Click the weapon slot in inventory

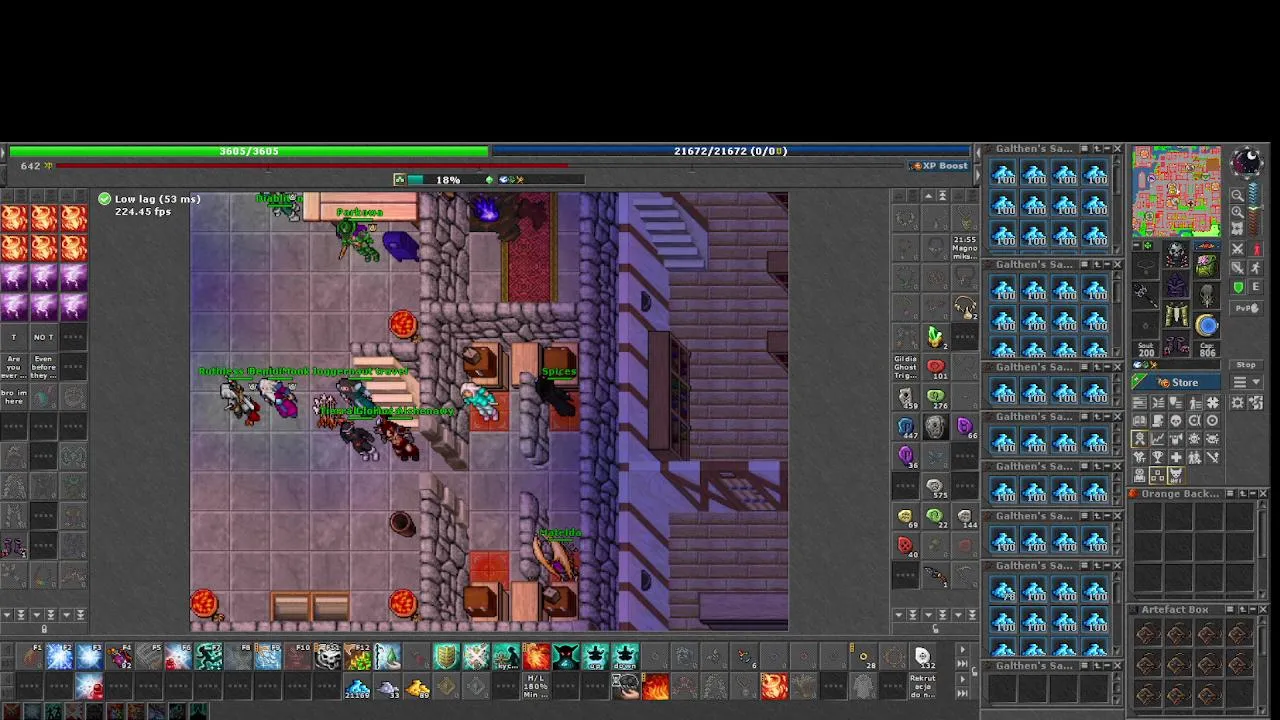tap(1145, 295)
